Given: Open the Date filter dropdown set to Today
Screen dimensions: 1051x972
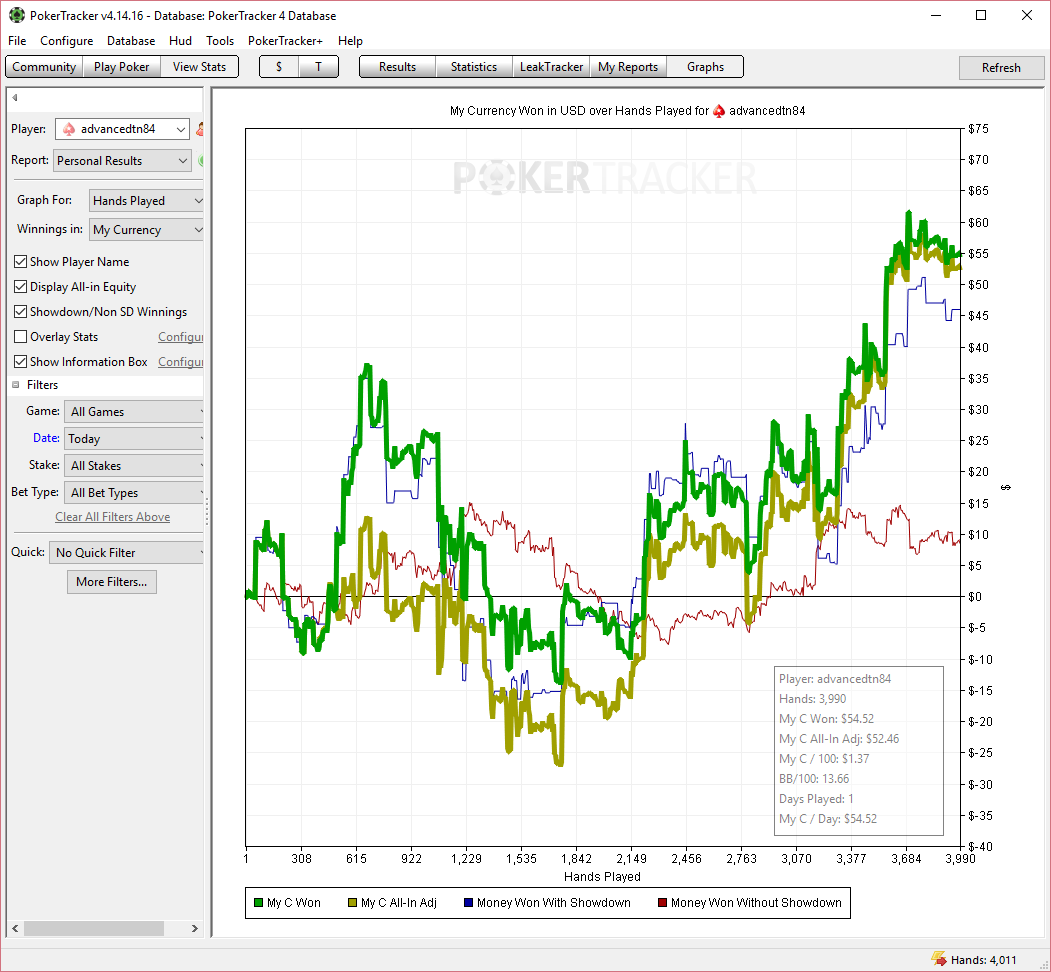Looking at the screenshot, I should (133, 438).
